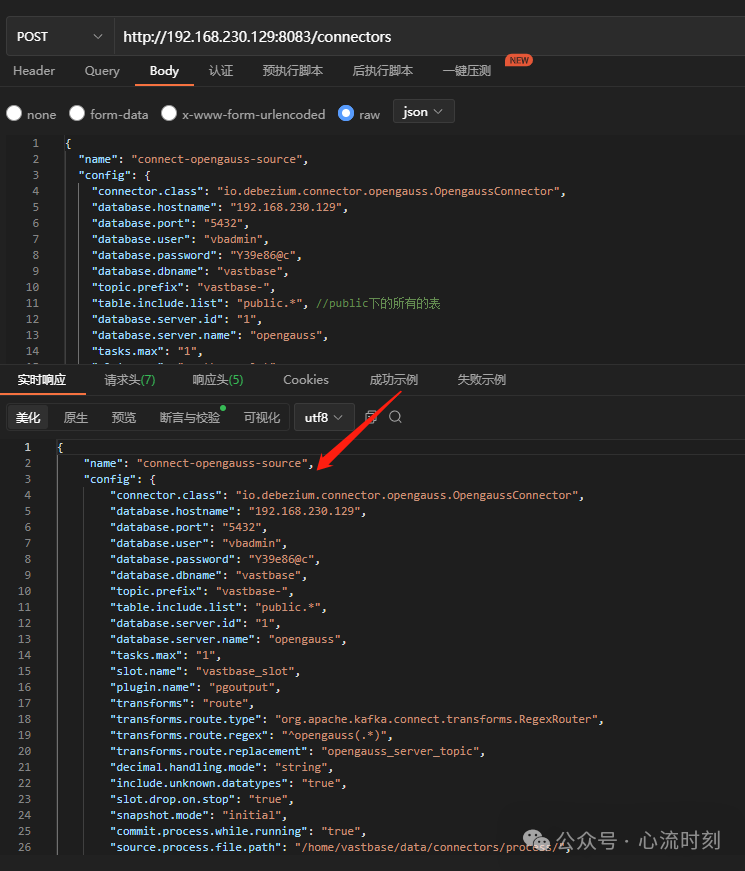Click the NEW badge on 一键压测

[x=519, y=60]
